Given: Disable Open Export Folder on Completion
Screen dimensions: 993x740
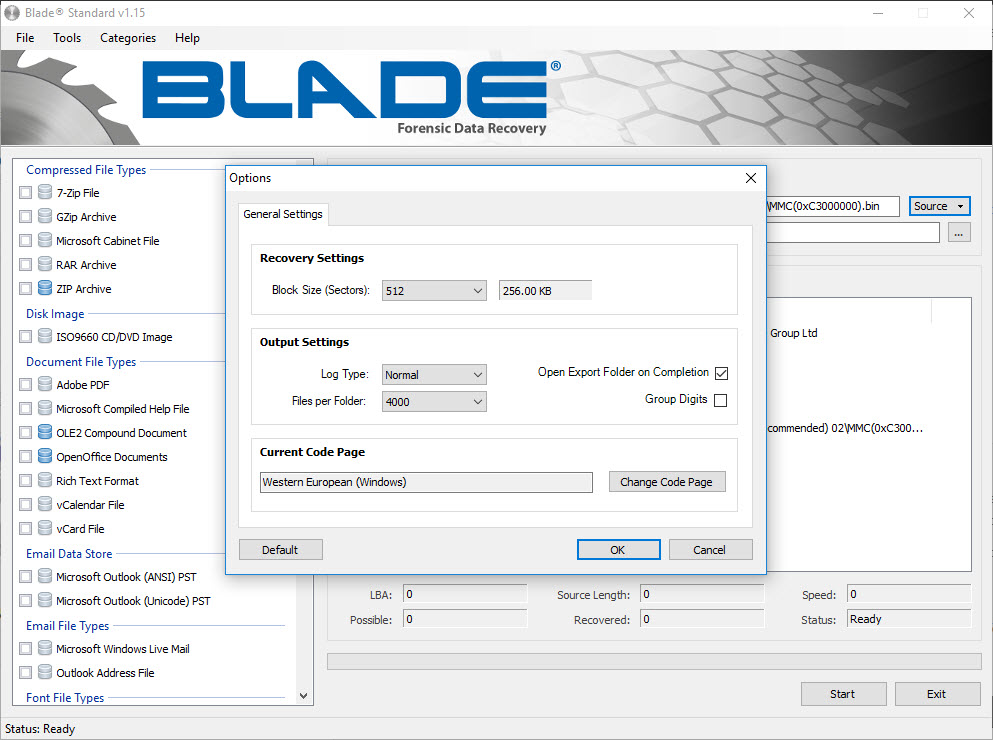Looking at the screenshot, I should click(x=721, y=373).
